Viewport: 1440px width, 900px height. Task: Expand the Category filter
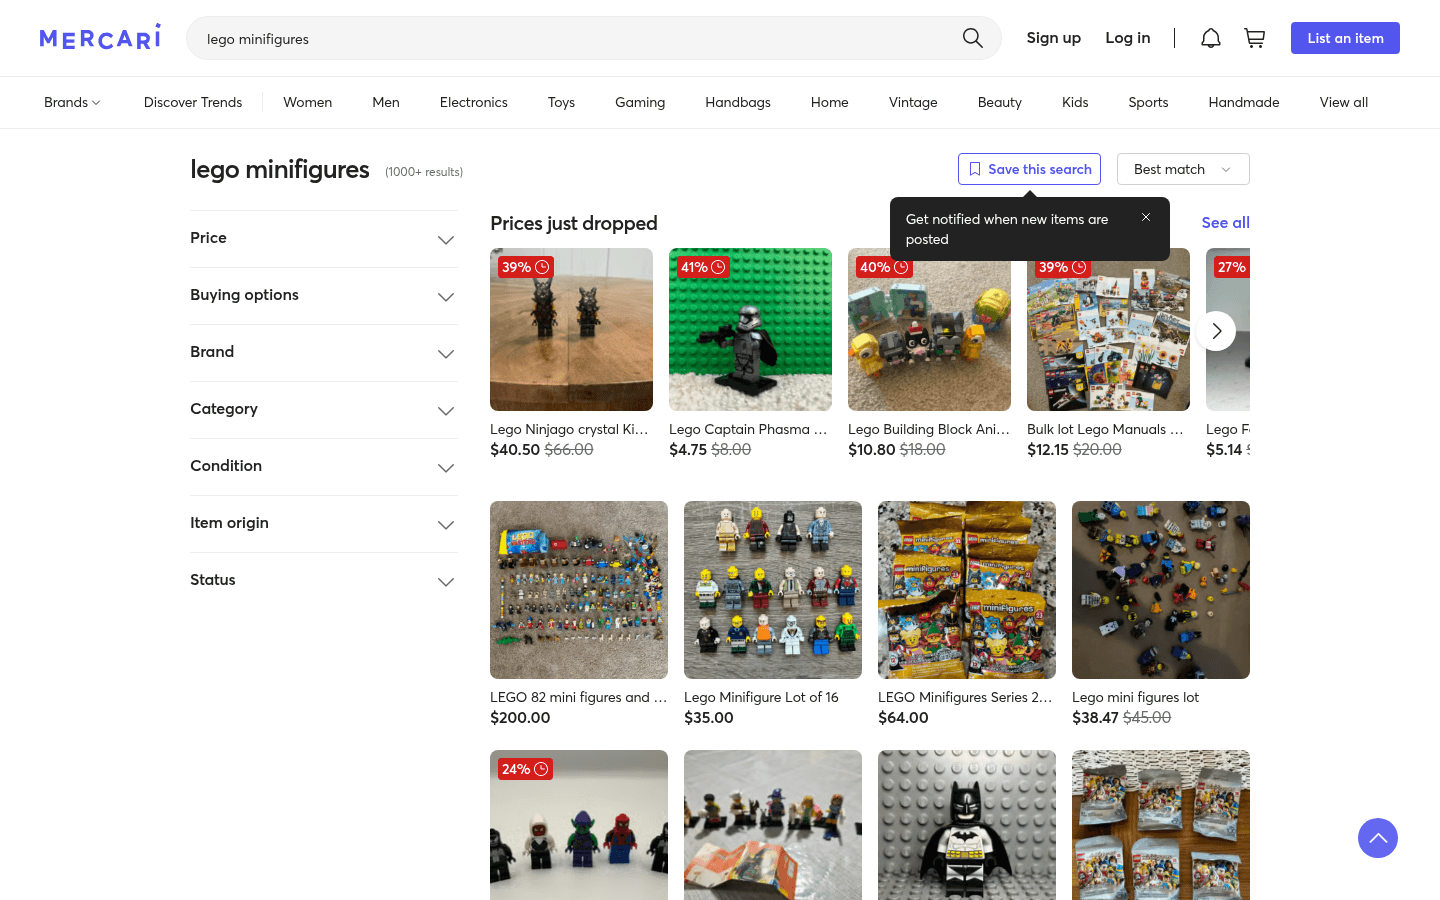pos(324,410)
